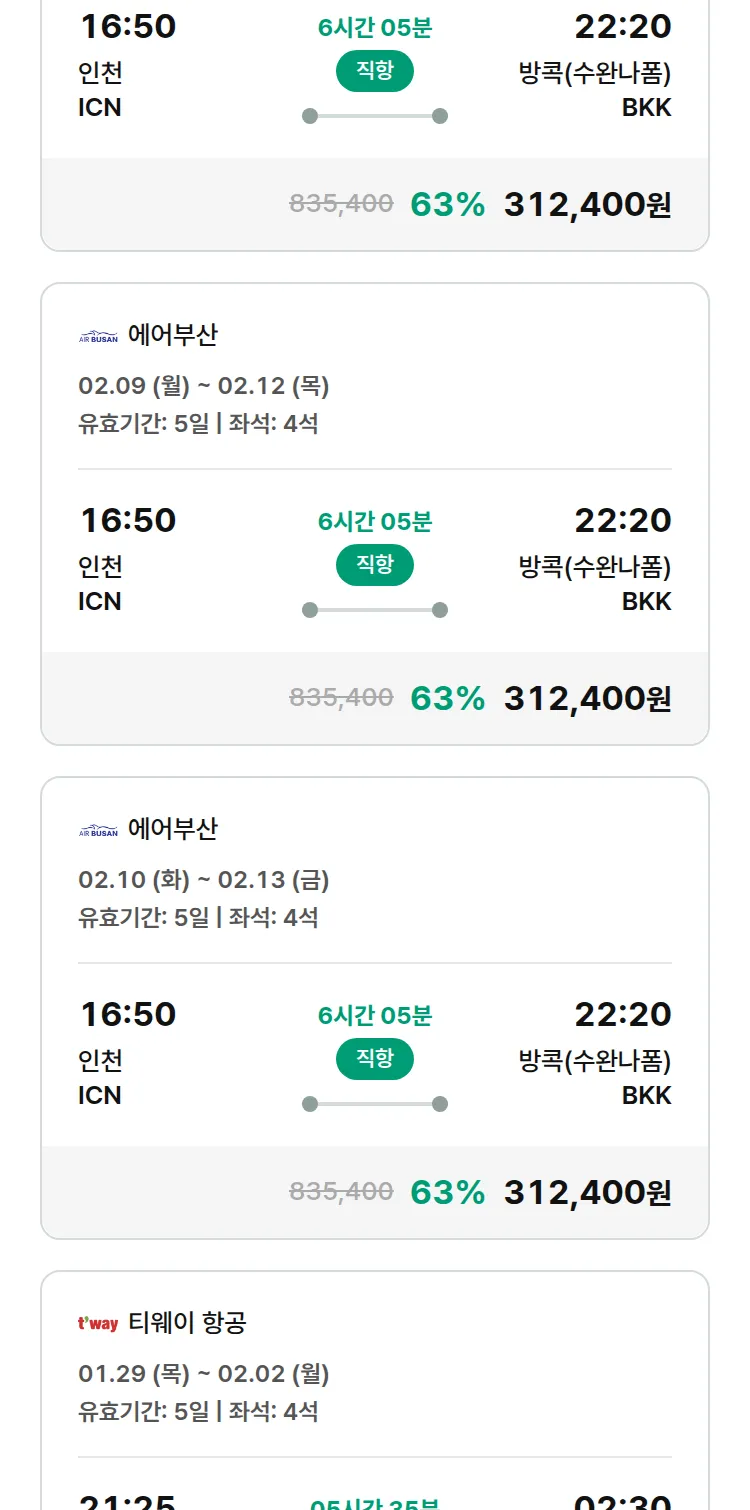The image size is (750, 1510).
Task: Select the 312,400원 price on the 02.10 flight
Action: point(587,1193)
